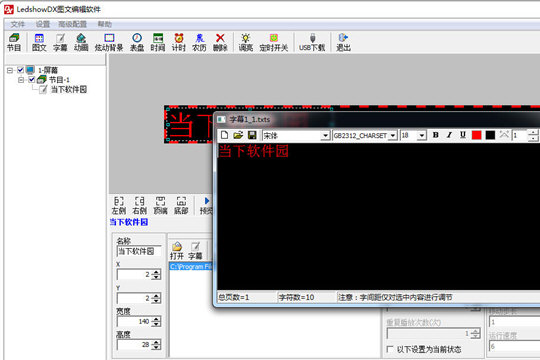Click red 当下软件园 text in editor
Screen dimensions: 540x360
pyautogui.click(x=253, y=151)
